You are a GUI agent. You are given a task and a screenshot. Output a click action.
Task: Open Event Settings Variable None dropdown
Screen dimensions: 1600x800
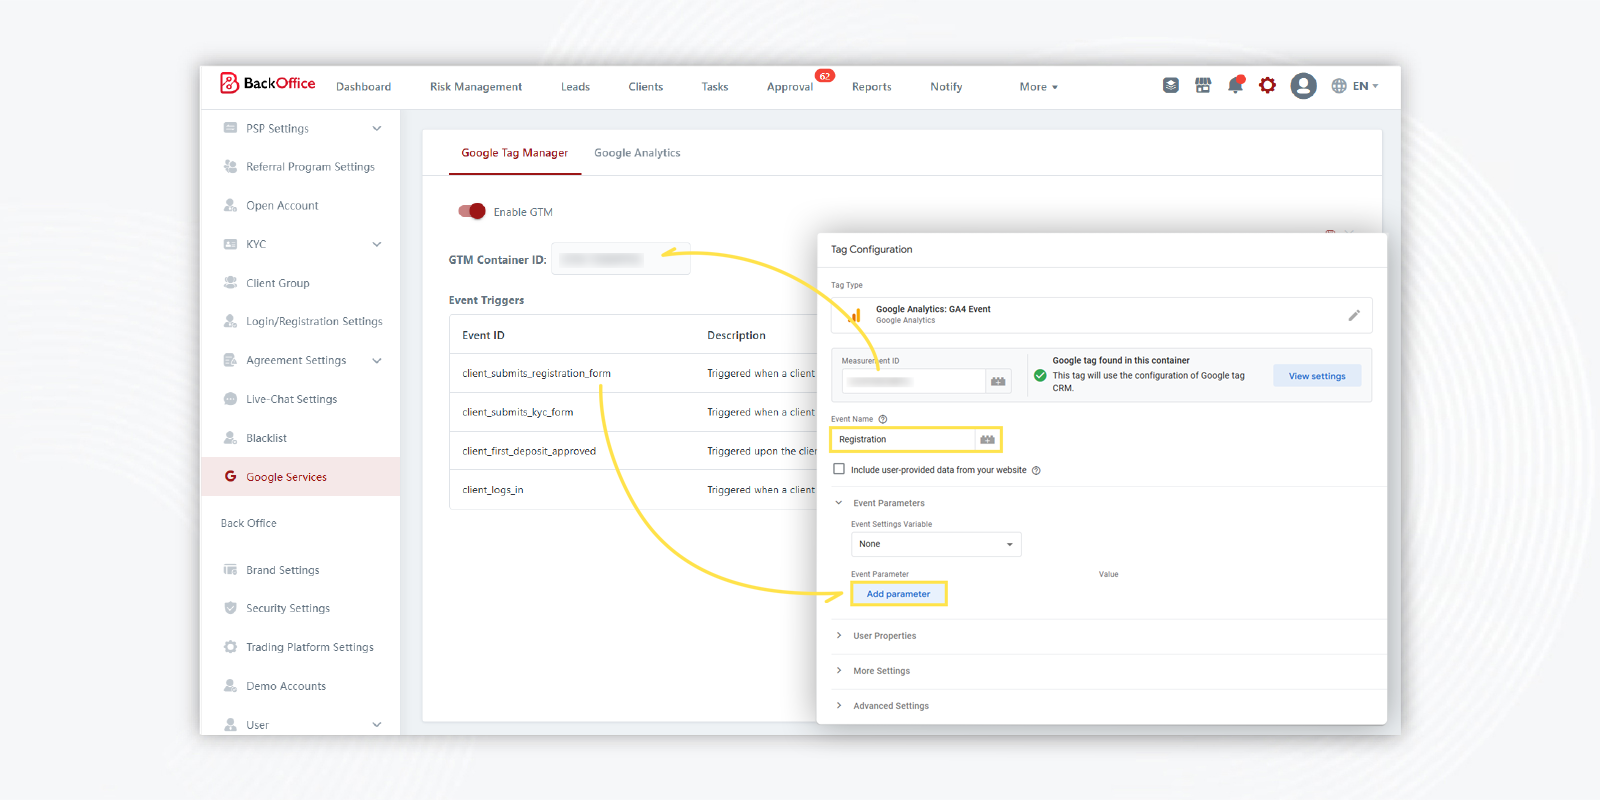(936, 544)
